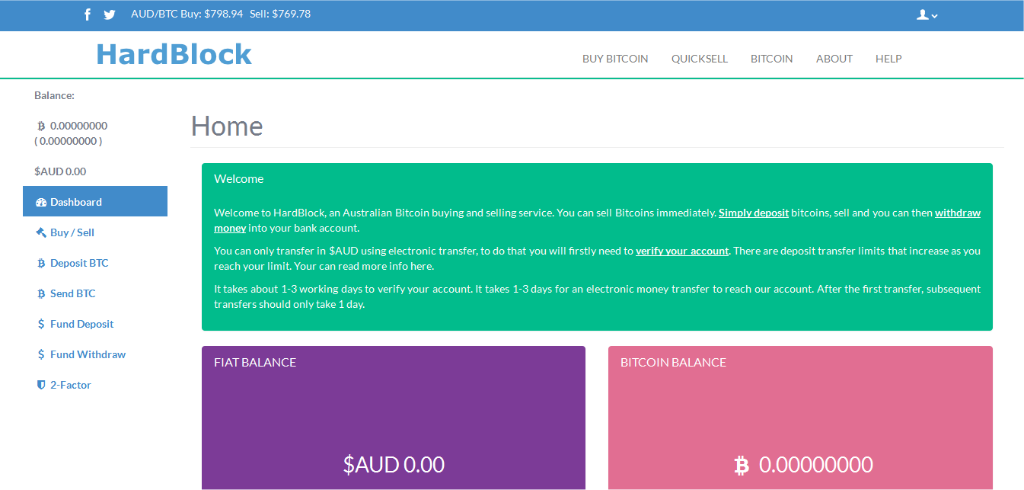Click the bitcoin symbol in sidebar balance
This screenshot has width=1024, height=490.
(x=41, y=125)
